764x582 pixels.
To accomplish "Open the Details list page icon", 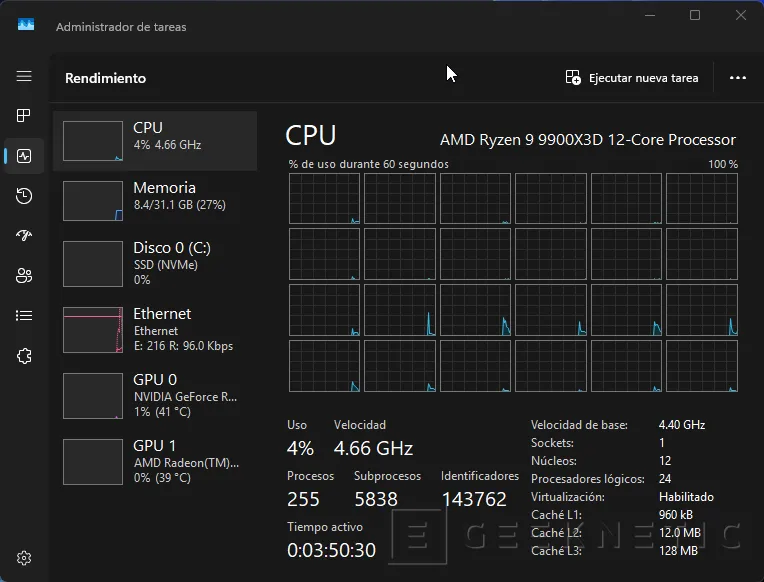I will [x=24, y=316].
